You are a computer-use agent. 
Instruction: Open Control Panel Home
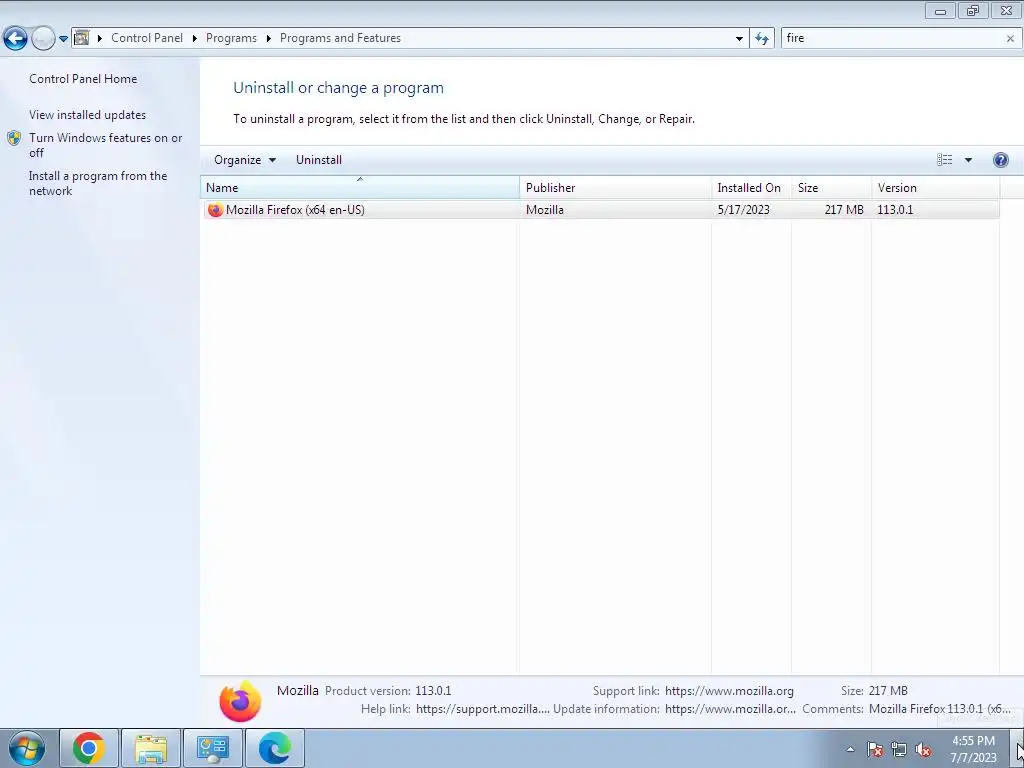83,78
